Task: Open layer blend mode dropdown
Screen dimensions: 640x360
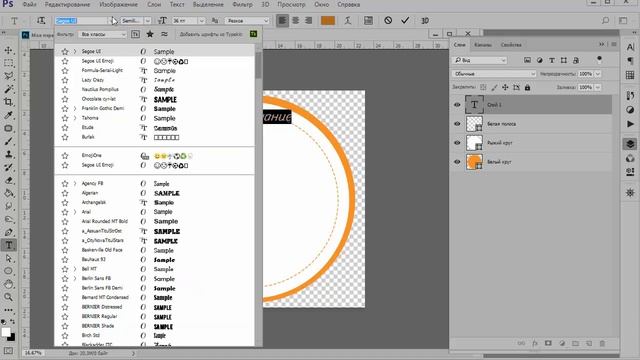Action: (x=494, y=74)
